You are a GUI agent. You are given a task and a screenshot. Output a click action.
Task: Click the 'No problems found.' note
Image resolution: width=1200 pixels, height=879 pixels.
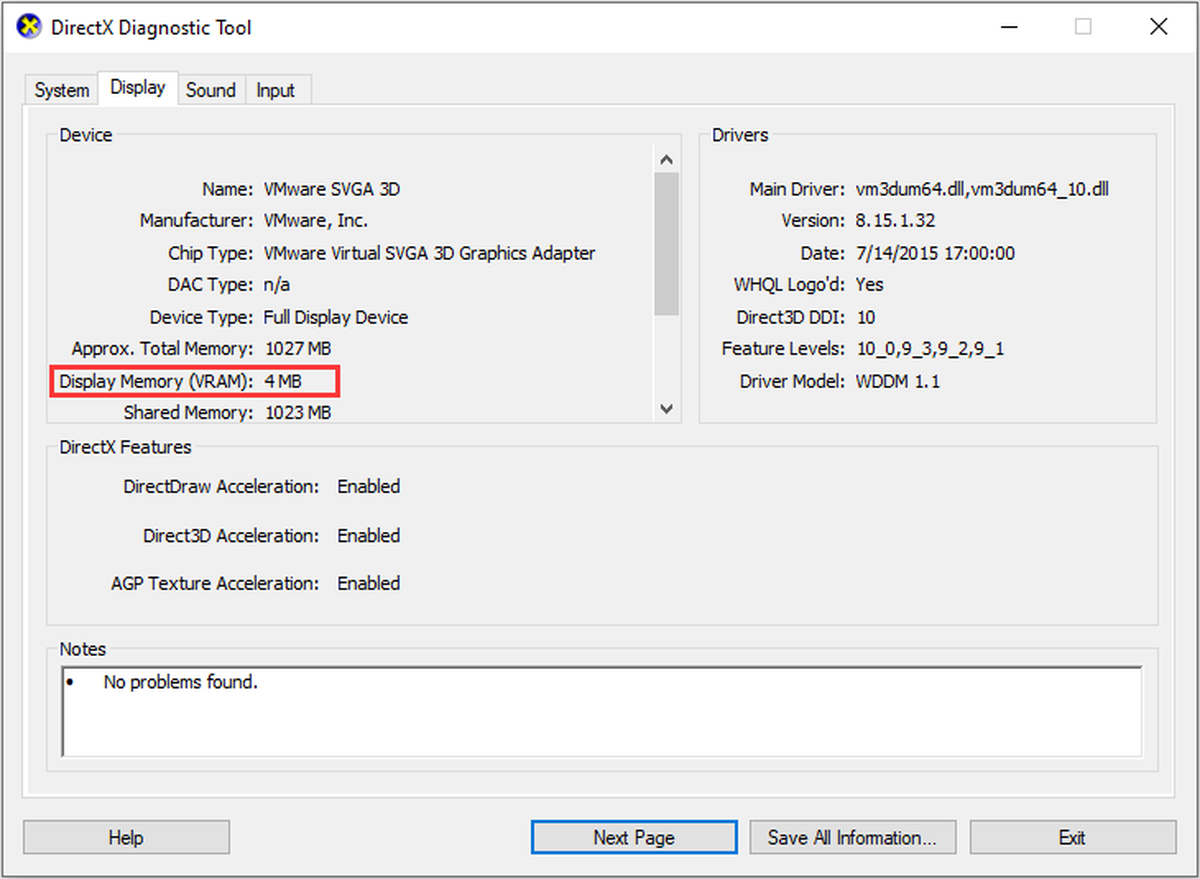coord(181,683)
